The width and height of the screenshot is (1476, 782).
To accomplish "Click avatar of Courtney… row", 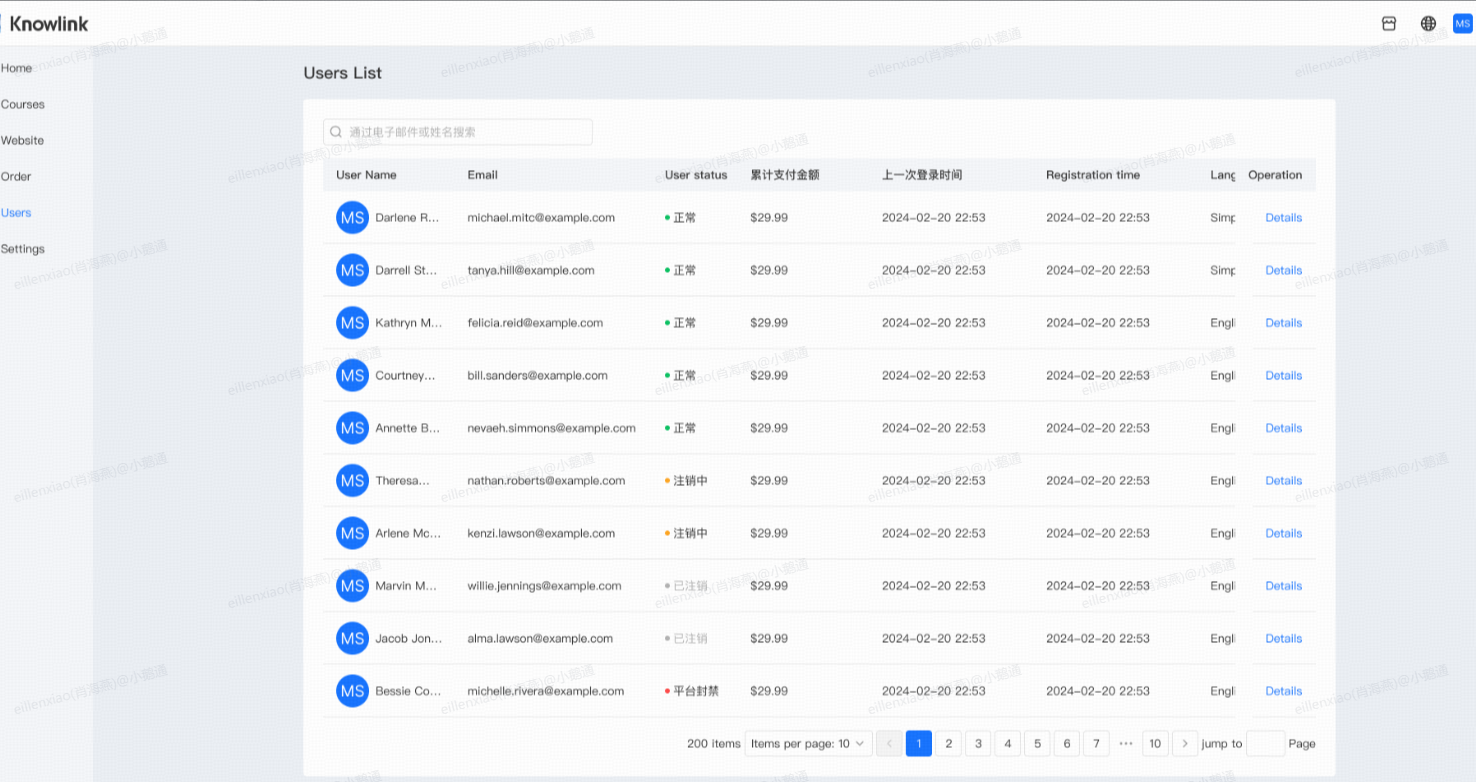I will click(352, 375).
